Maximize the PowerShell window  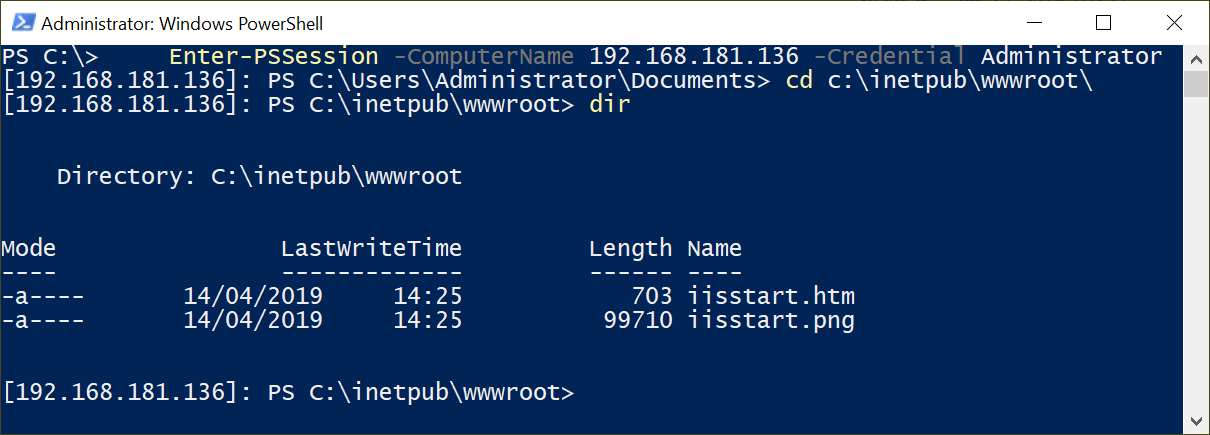click(x=1103, y=22)
